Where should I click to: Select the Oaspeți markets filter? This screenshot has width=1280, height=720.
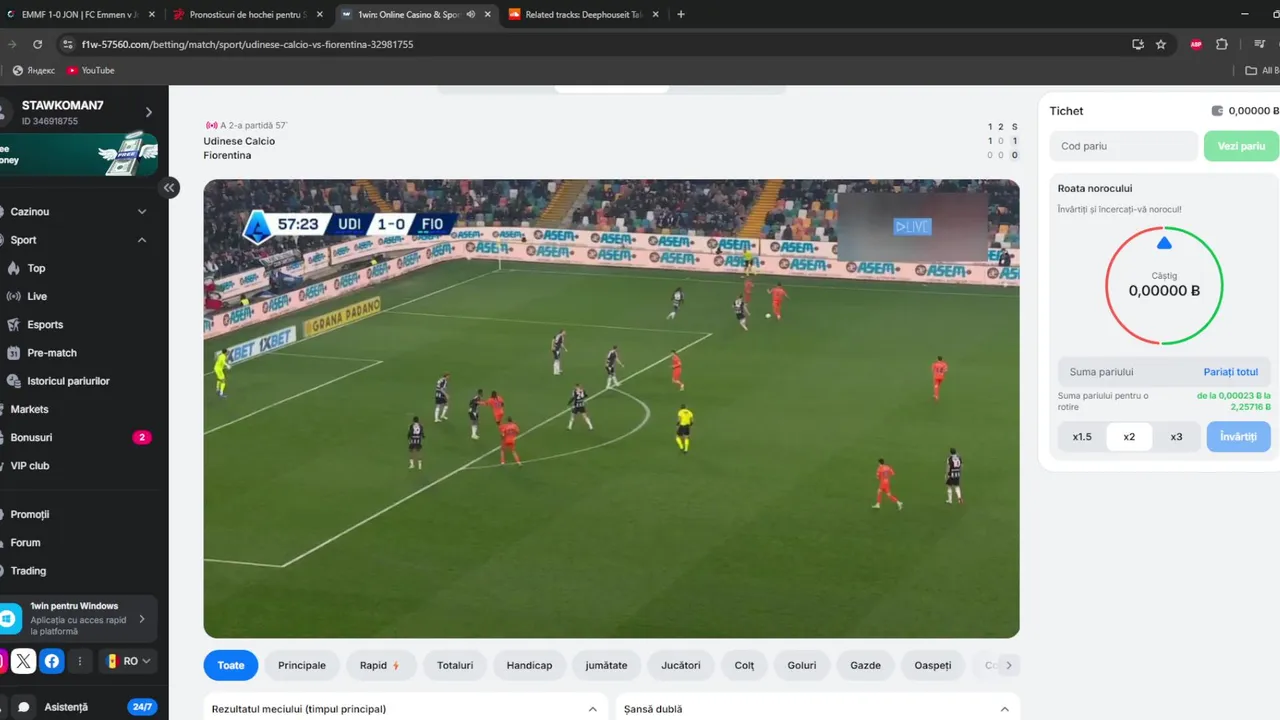(x=933, y=665)
